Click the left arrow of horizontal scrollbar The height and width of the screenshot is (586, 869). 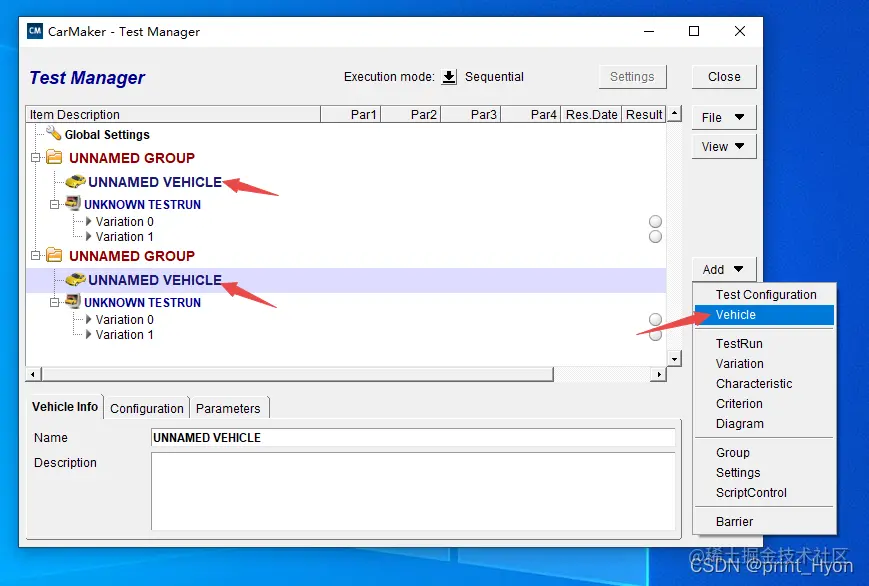tap(33, 374)
